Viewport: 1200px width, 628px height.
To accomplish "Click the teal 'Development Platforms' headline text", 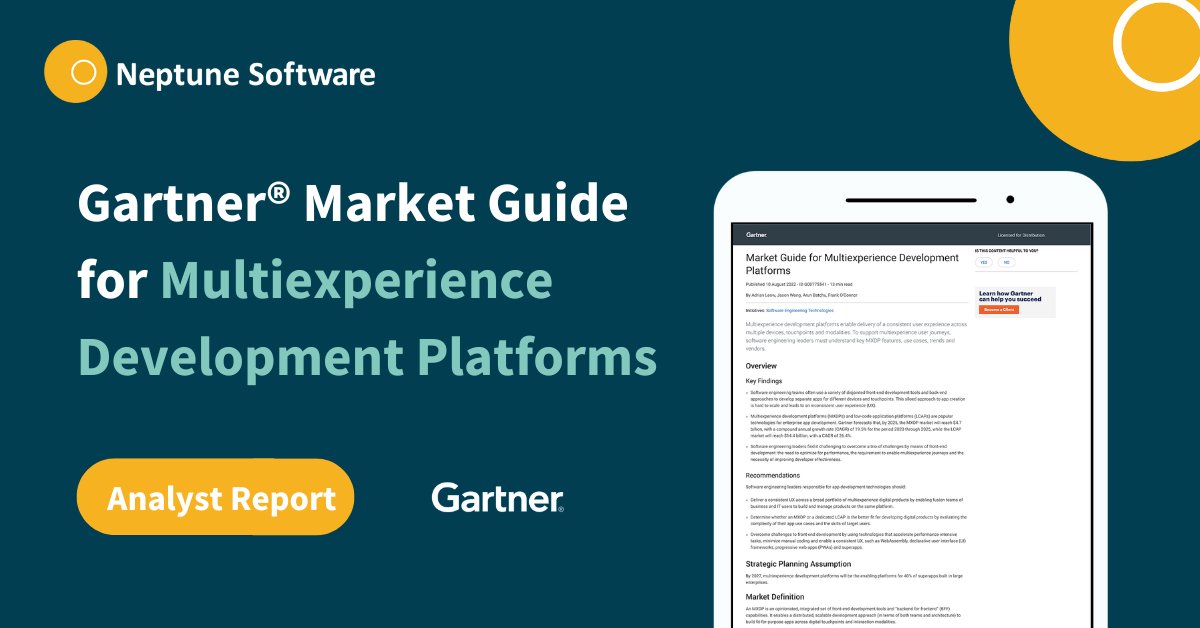I will point(368,358).
